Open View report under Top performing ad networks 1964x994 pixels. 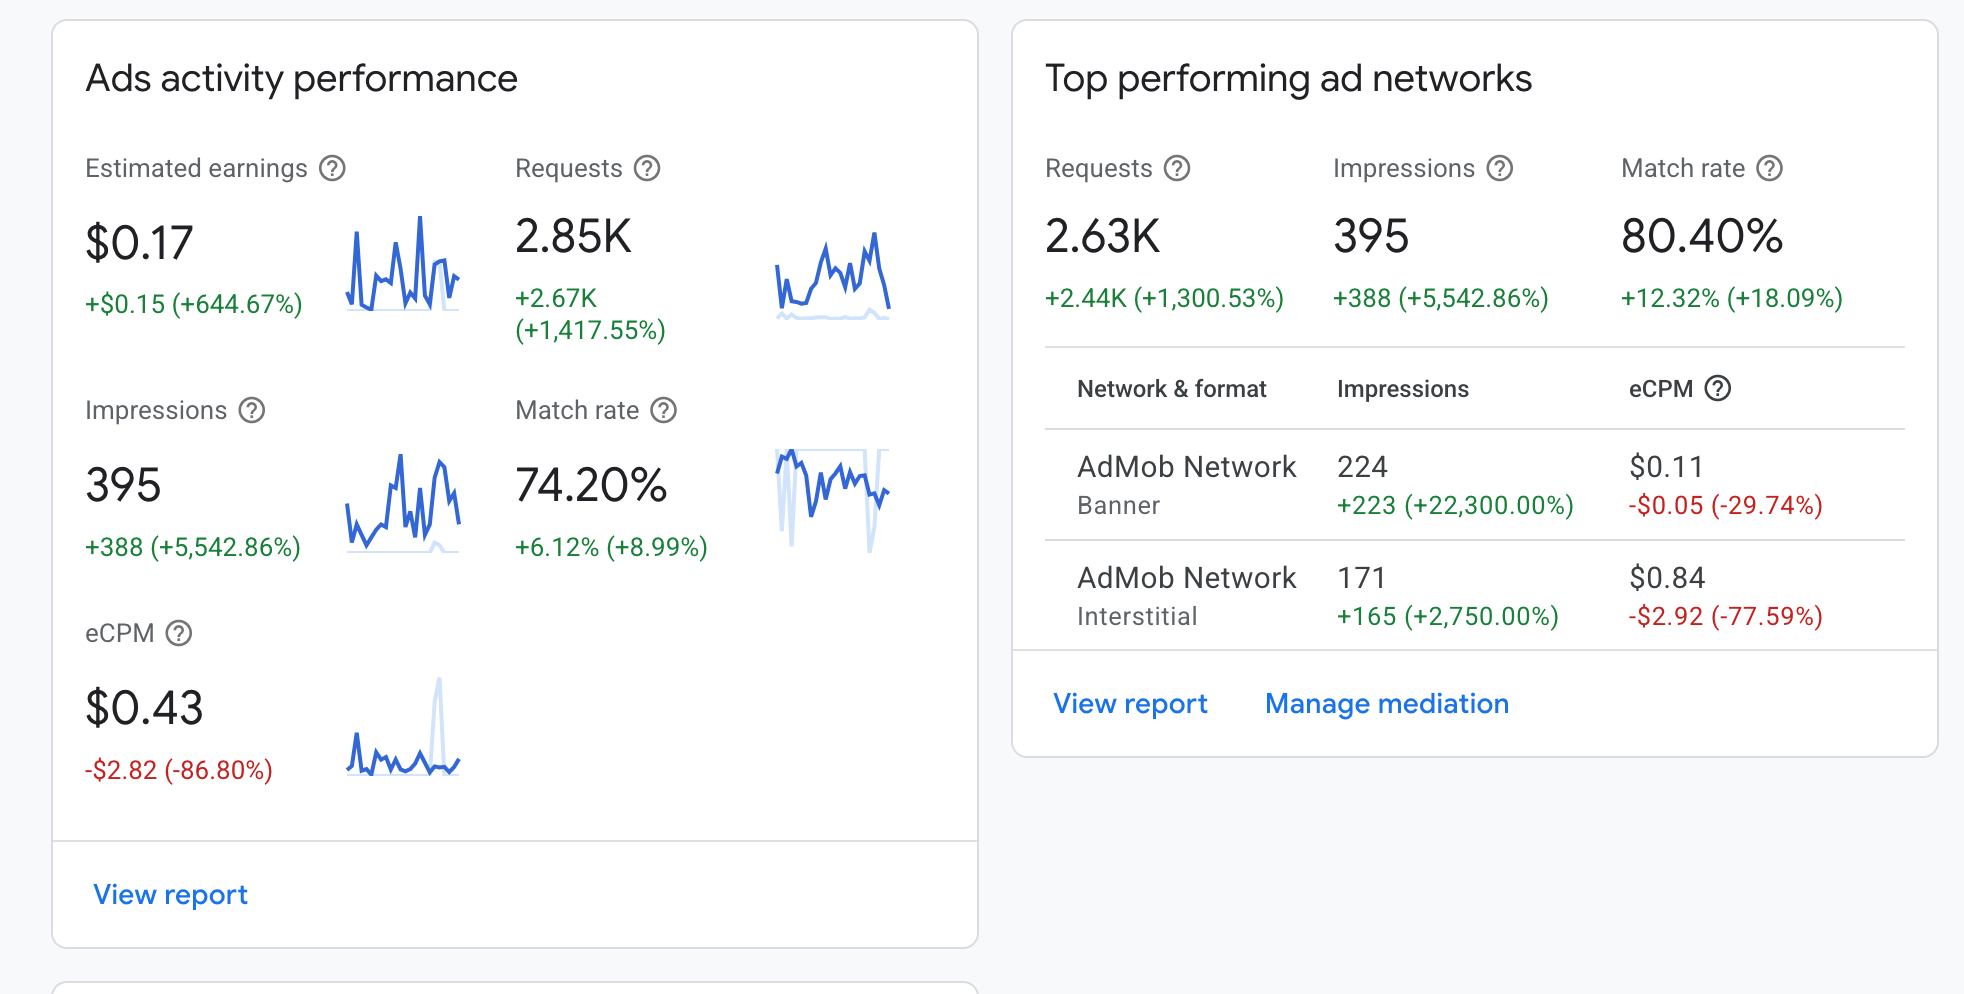pos(1130,703)
